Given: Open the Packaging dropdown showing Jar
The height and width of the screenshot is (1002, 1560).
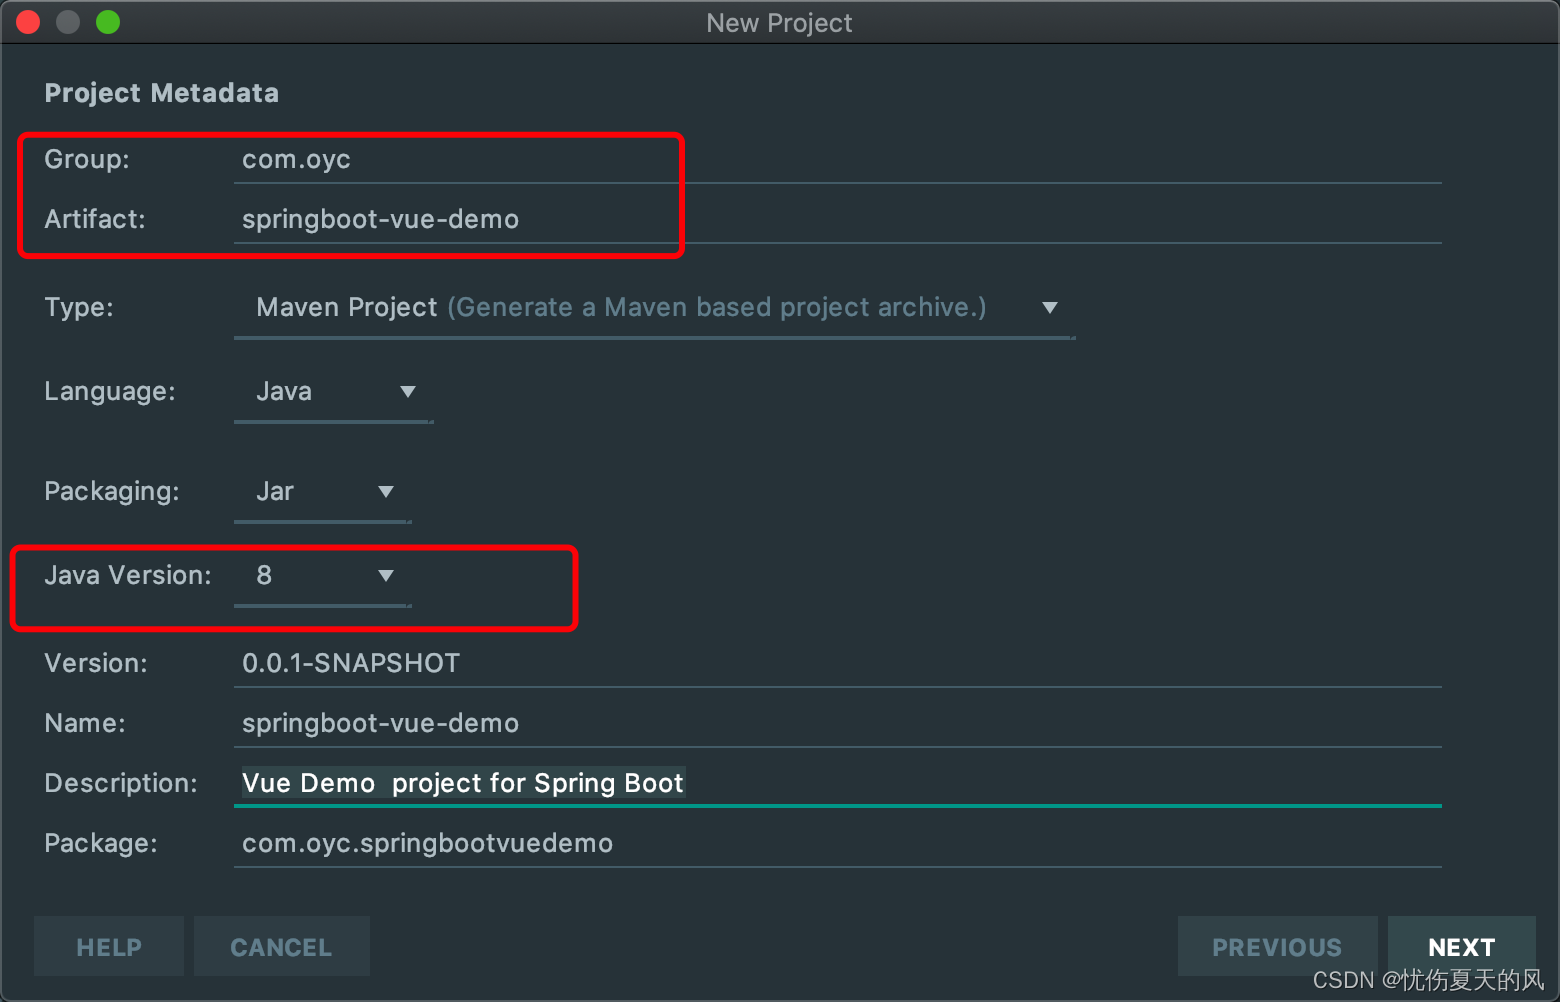Looking at the screenshot, I should click(322, 491).
